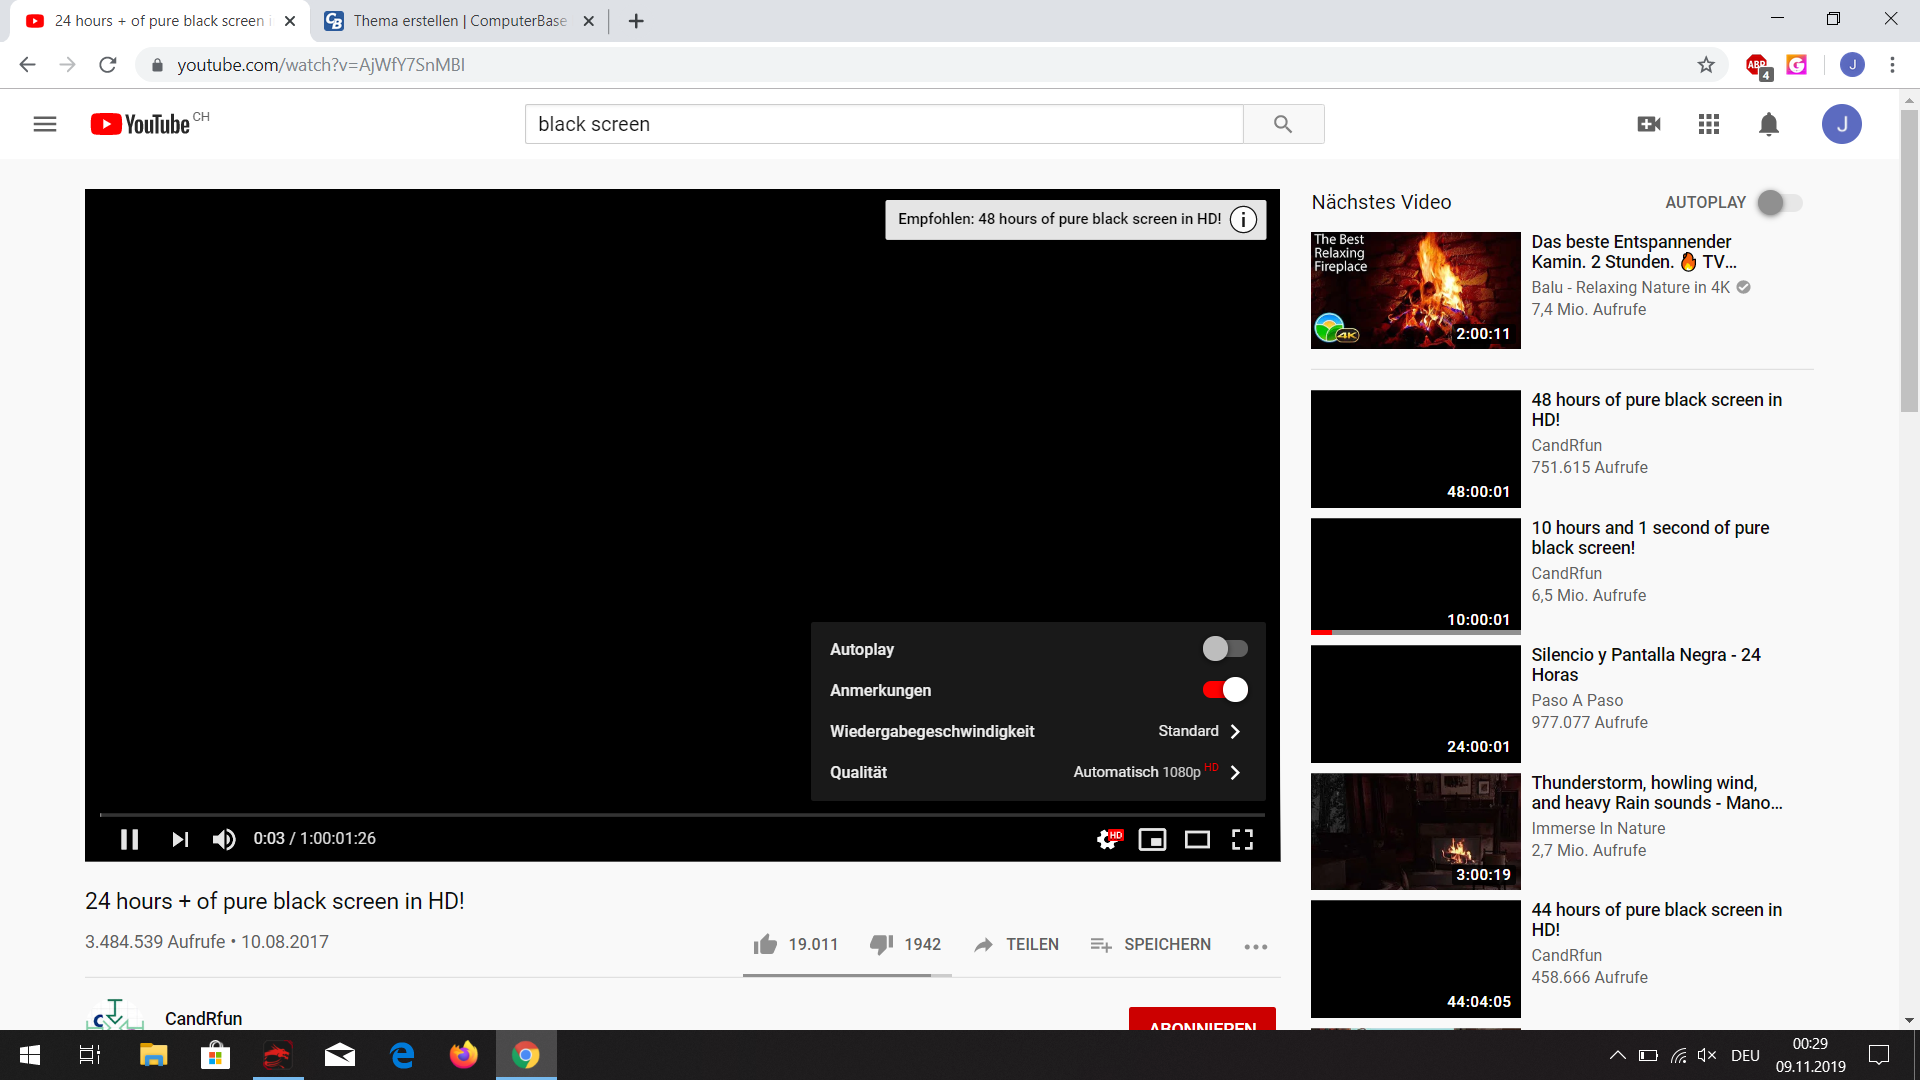The height and width of the screenshot is (1080, 1920).
Task: Open 48 hours of pure black screen video
Action: click(x=1656, y=410)
